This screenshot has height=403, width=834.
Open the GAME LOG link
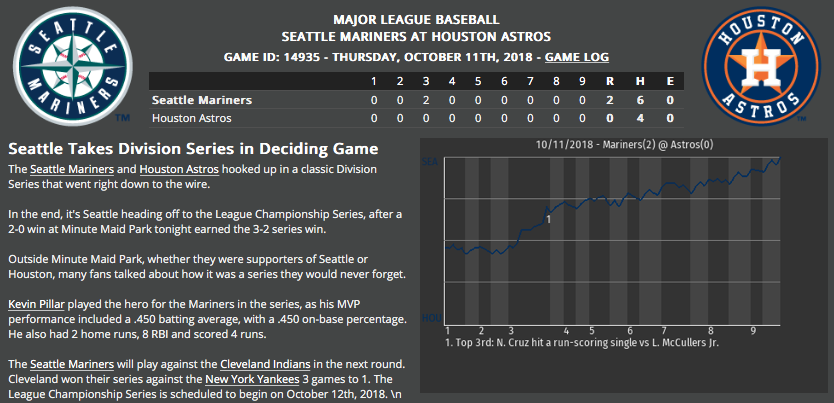[x=576, y=57]
